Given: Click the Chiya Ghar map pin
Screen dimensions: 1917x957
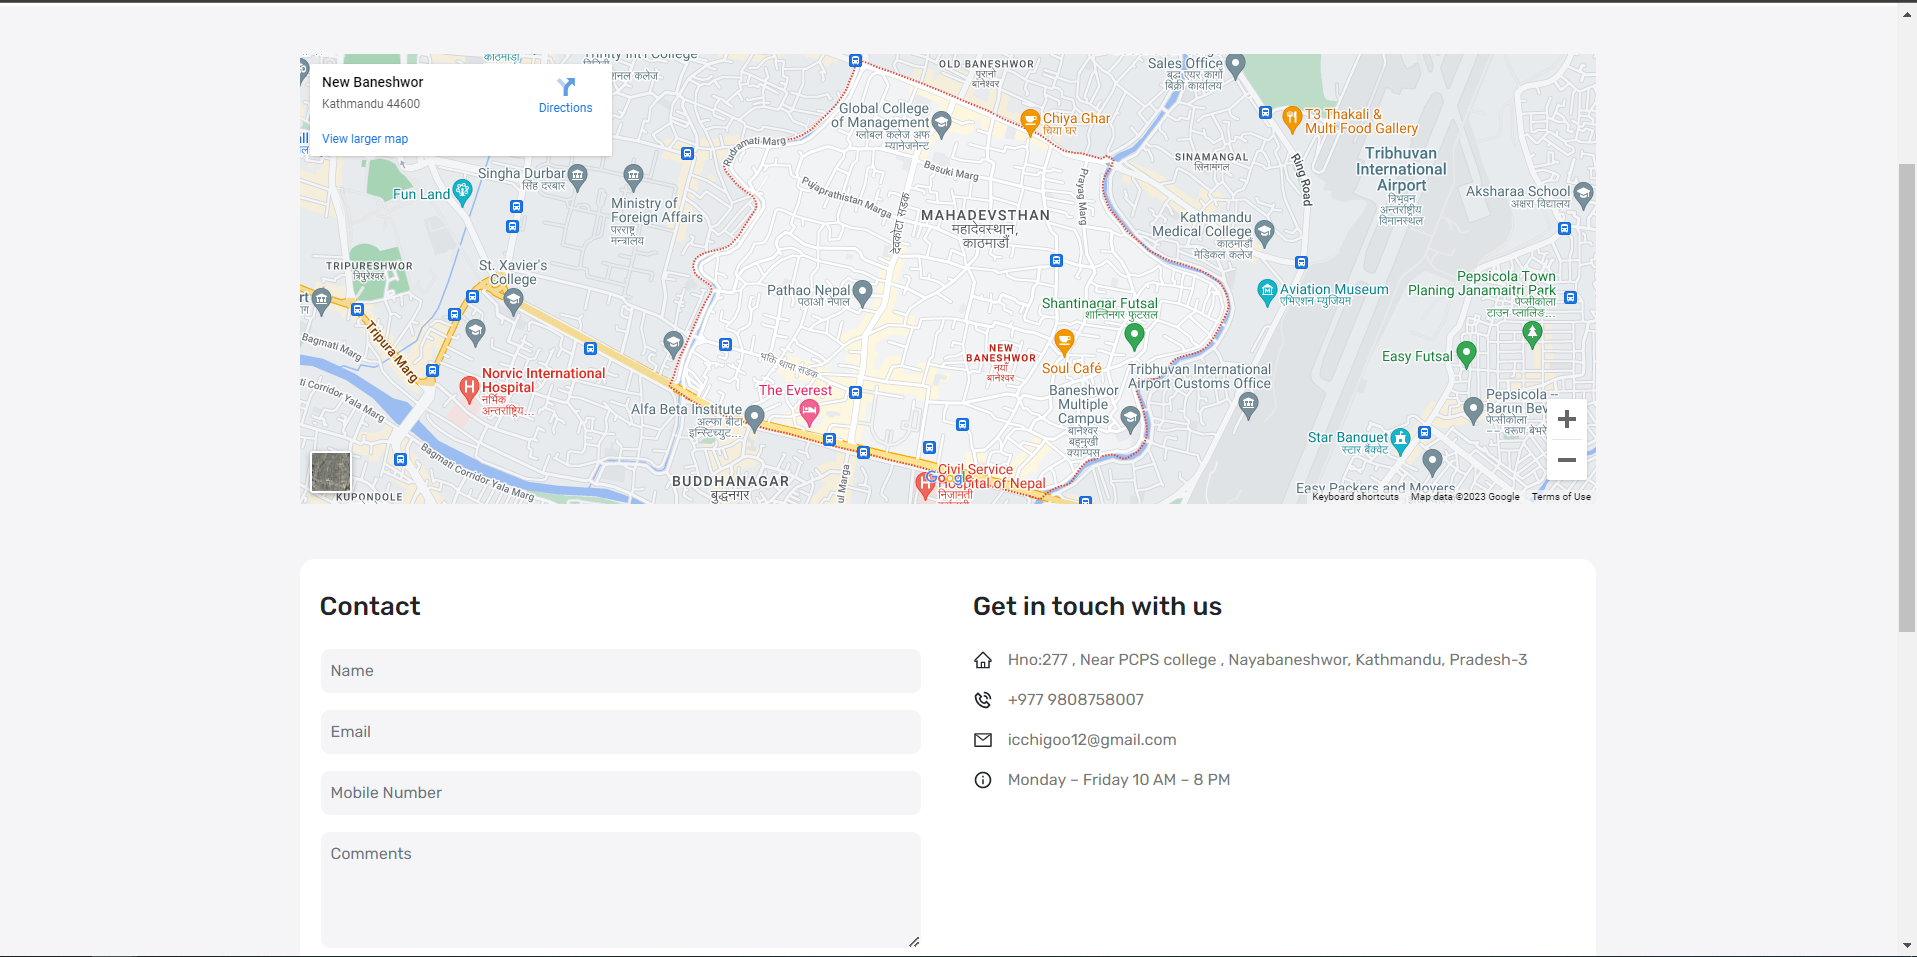Looking at the screenshot, I should [x=1032, y=119].
